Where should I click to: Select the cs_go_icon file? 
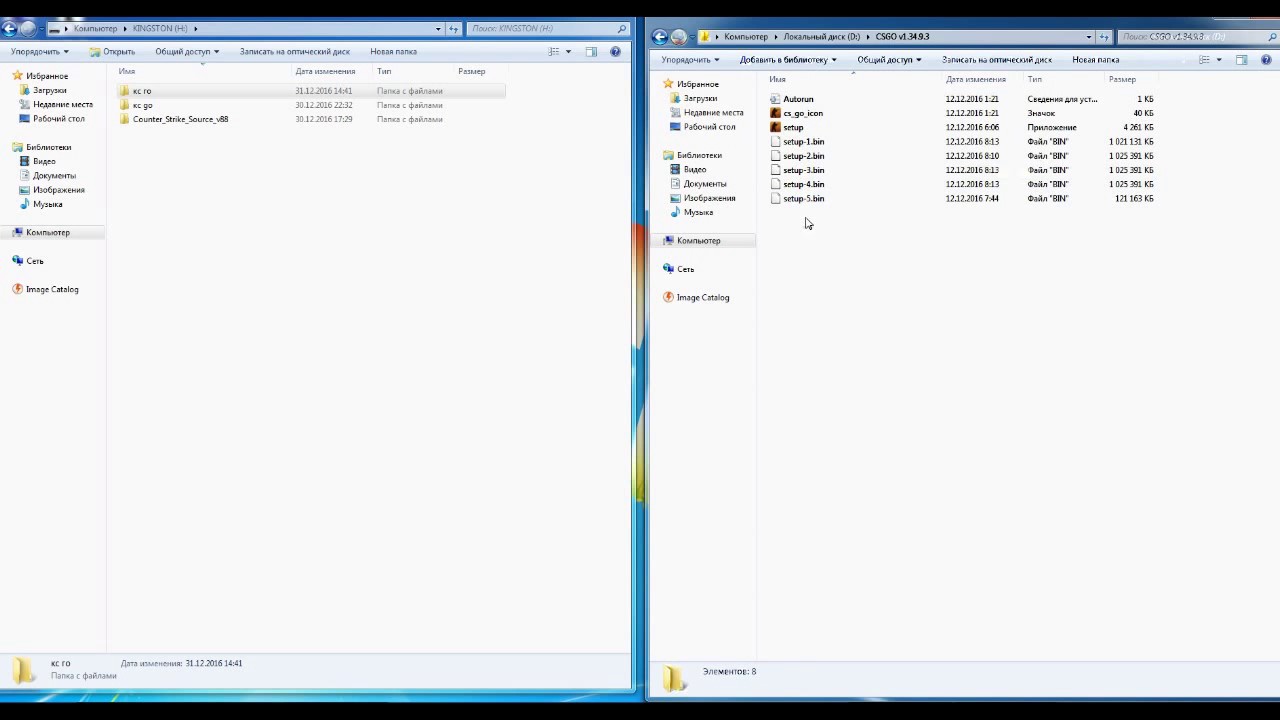click(x=803, y=113)
